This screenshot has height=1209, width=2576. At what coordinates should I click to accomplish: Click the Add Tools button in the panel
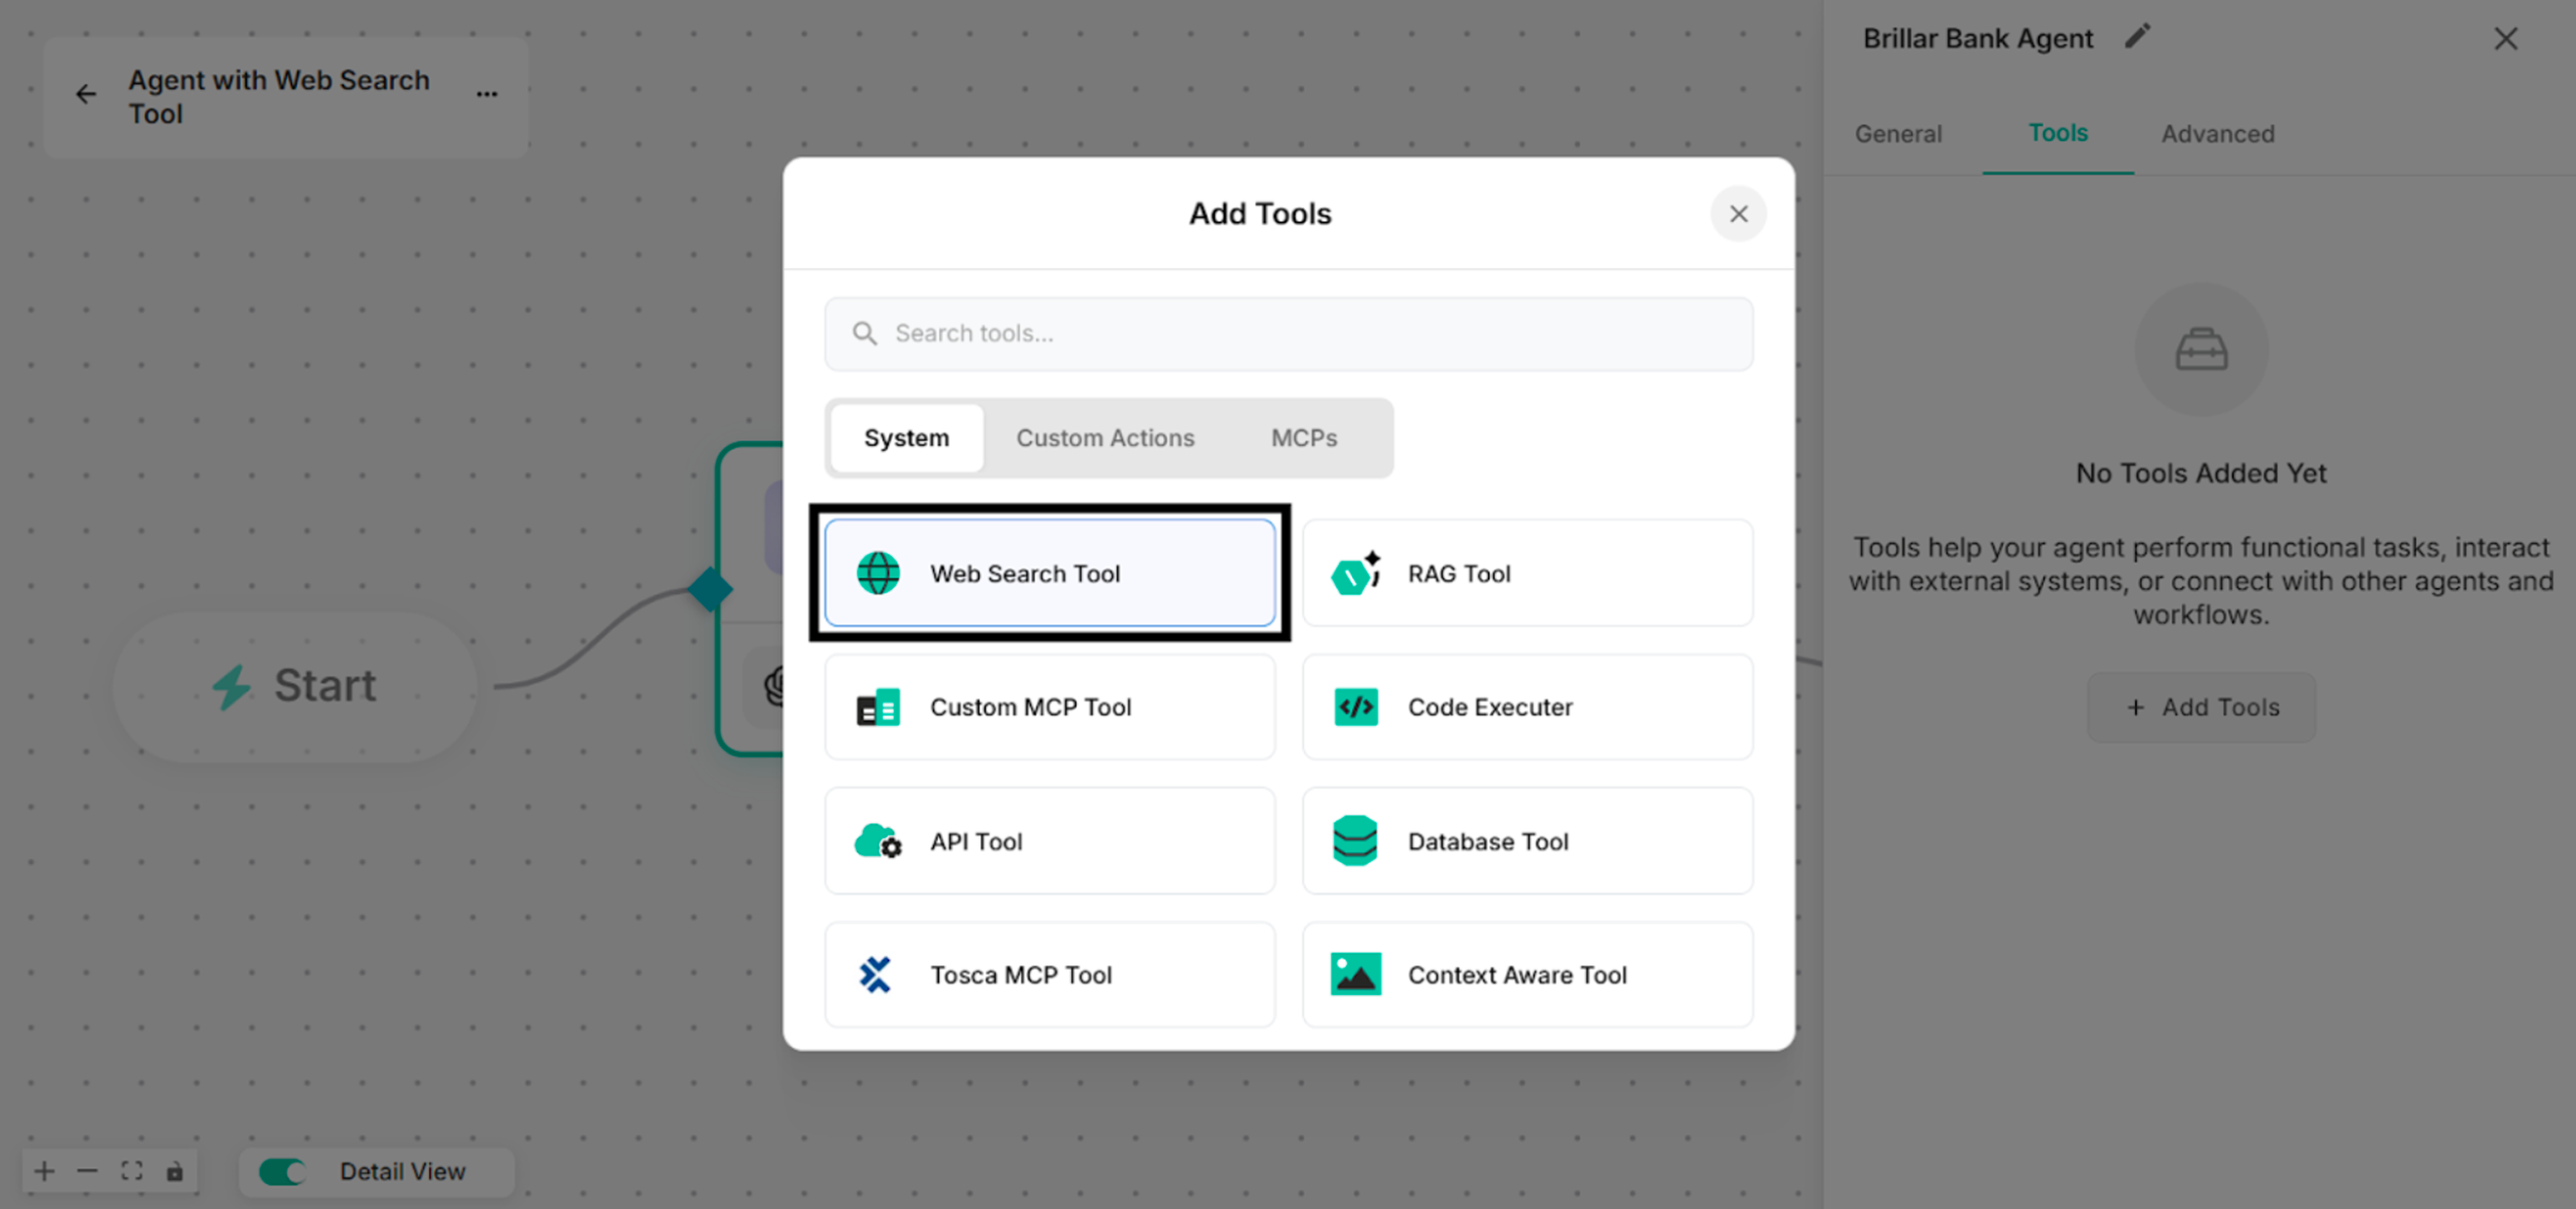[x=2201, y=707]
